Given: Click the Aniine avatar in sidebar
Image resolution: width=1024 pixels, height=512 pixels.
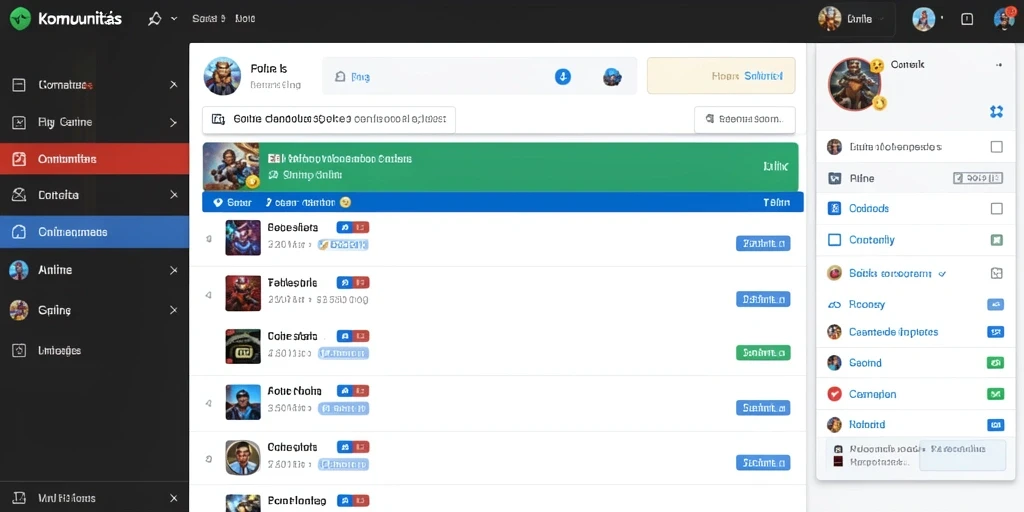Looking at the screenshot, I should [19, 270].
